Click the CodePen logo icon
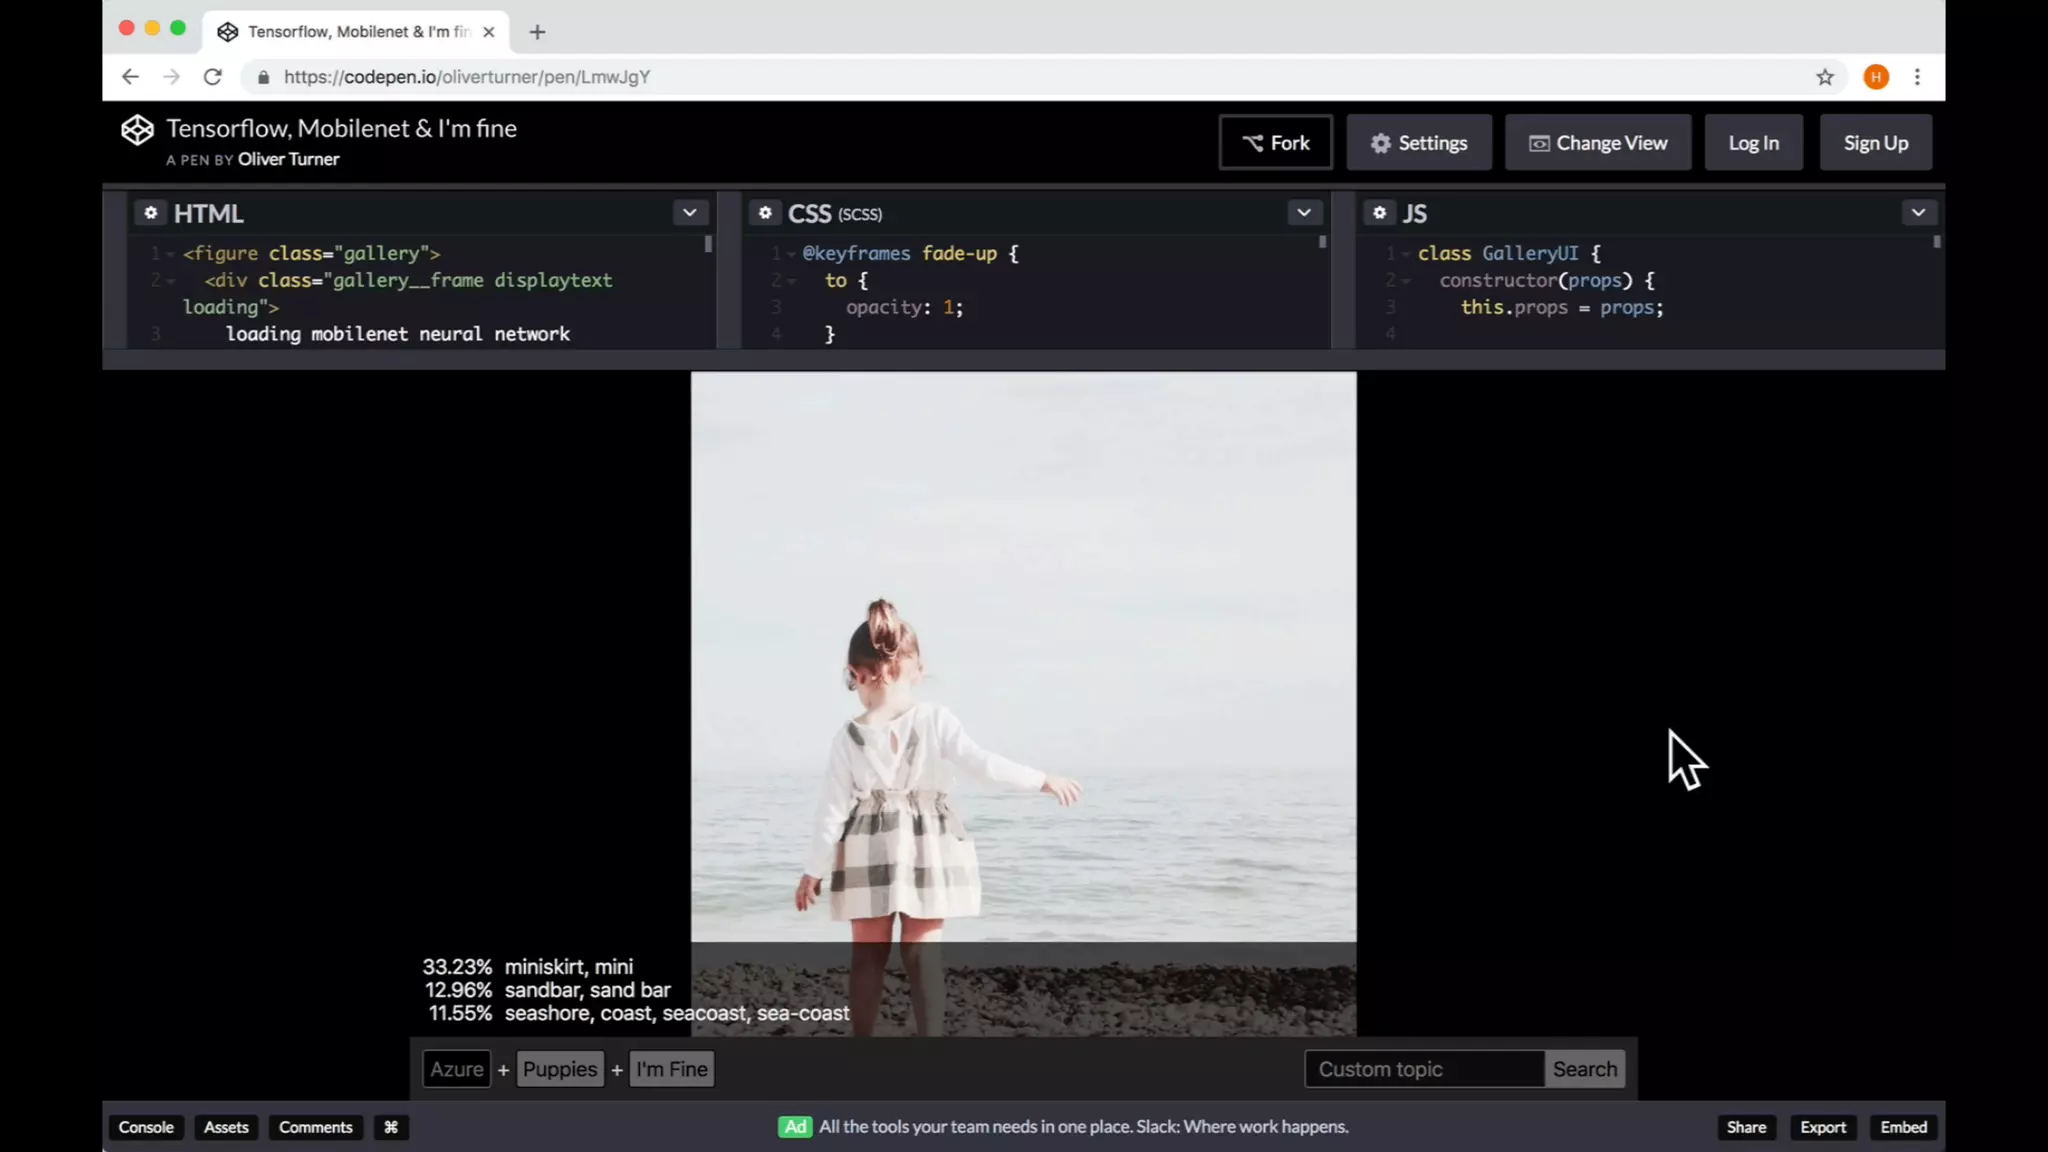The image size is (2048, 1152). point(137,131)
